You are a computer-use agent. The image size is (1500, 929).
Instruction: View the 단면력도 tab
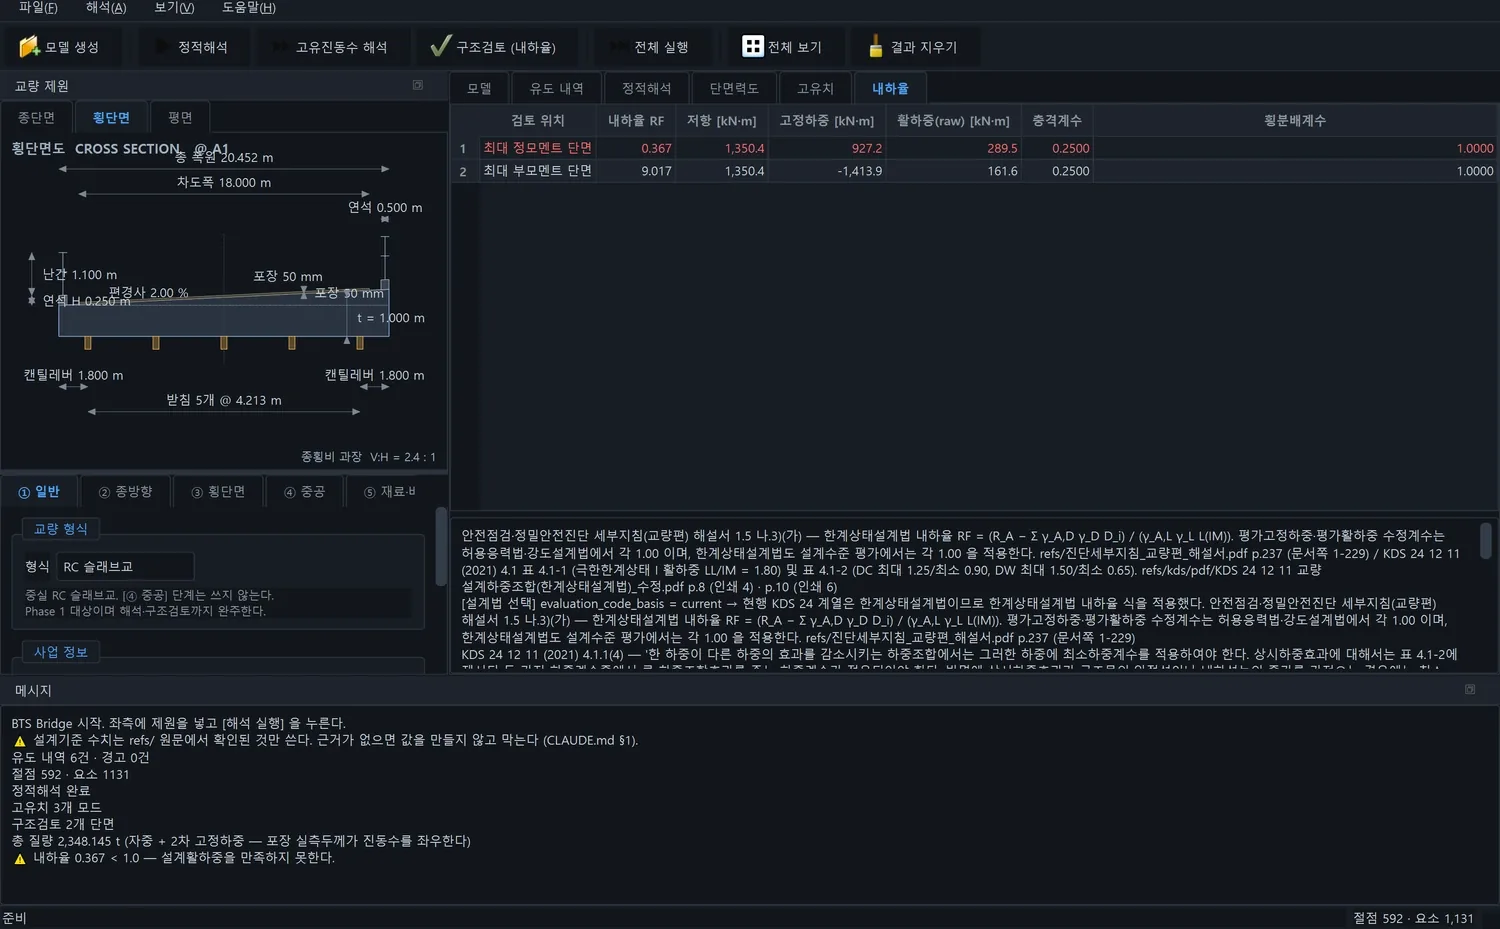click(734, 89)
